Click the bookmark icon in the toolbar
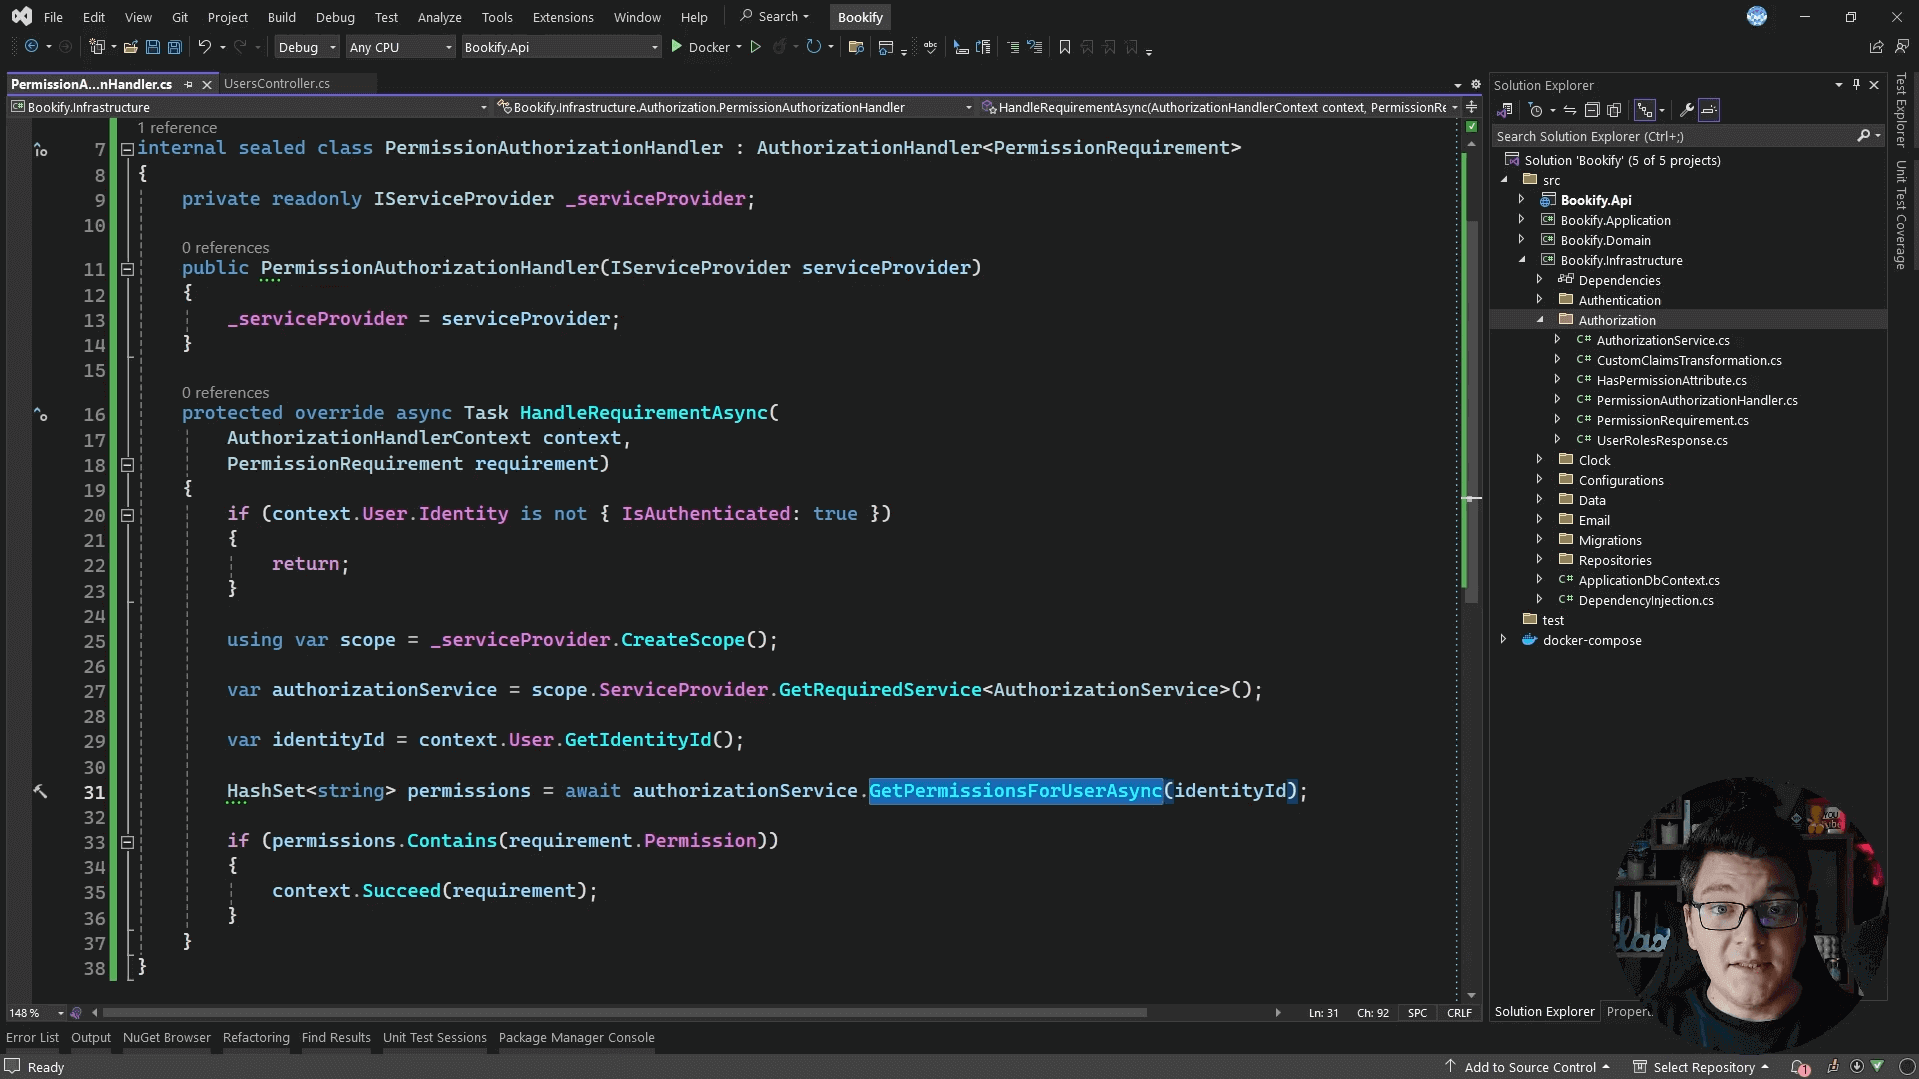1919x1079 pixels. (1064, 47)
